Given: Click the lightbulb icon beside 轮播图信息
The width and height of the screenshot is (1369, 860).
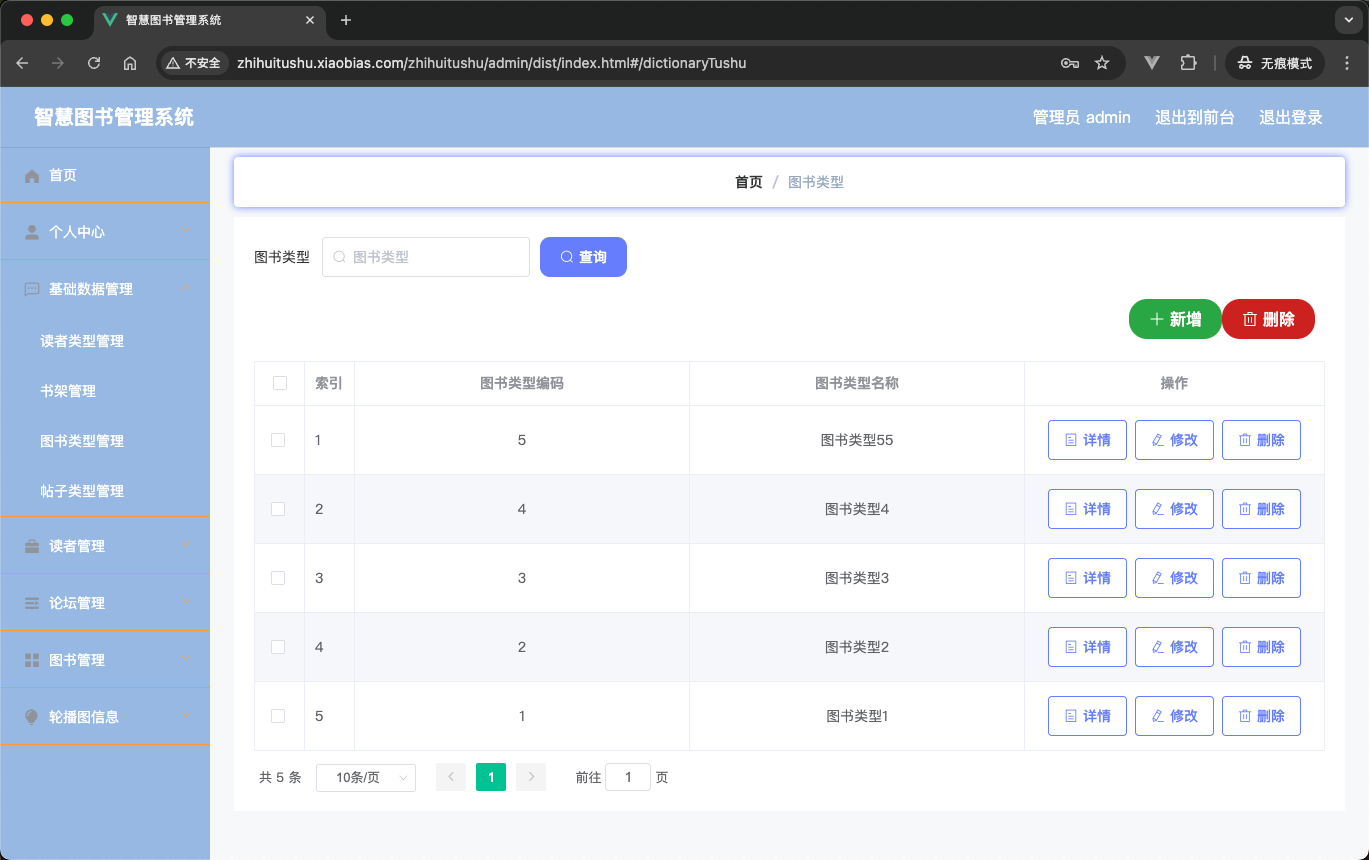Looking at the screenshot, I should point(32,717).
